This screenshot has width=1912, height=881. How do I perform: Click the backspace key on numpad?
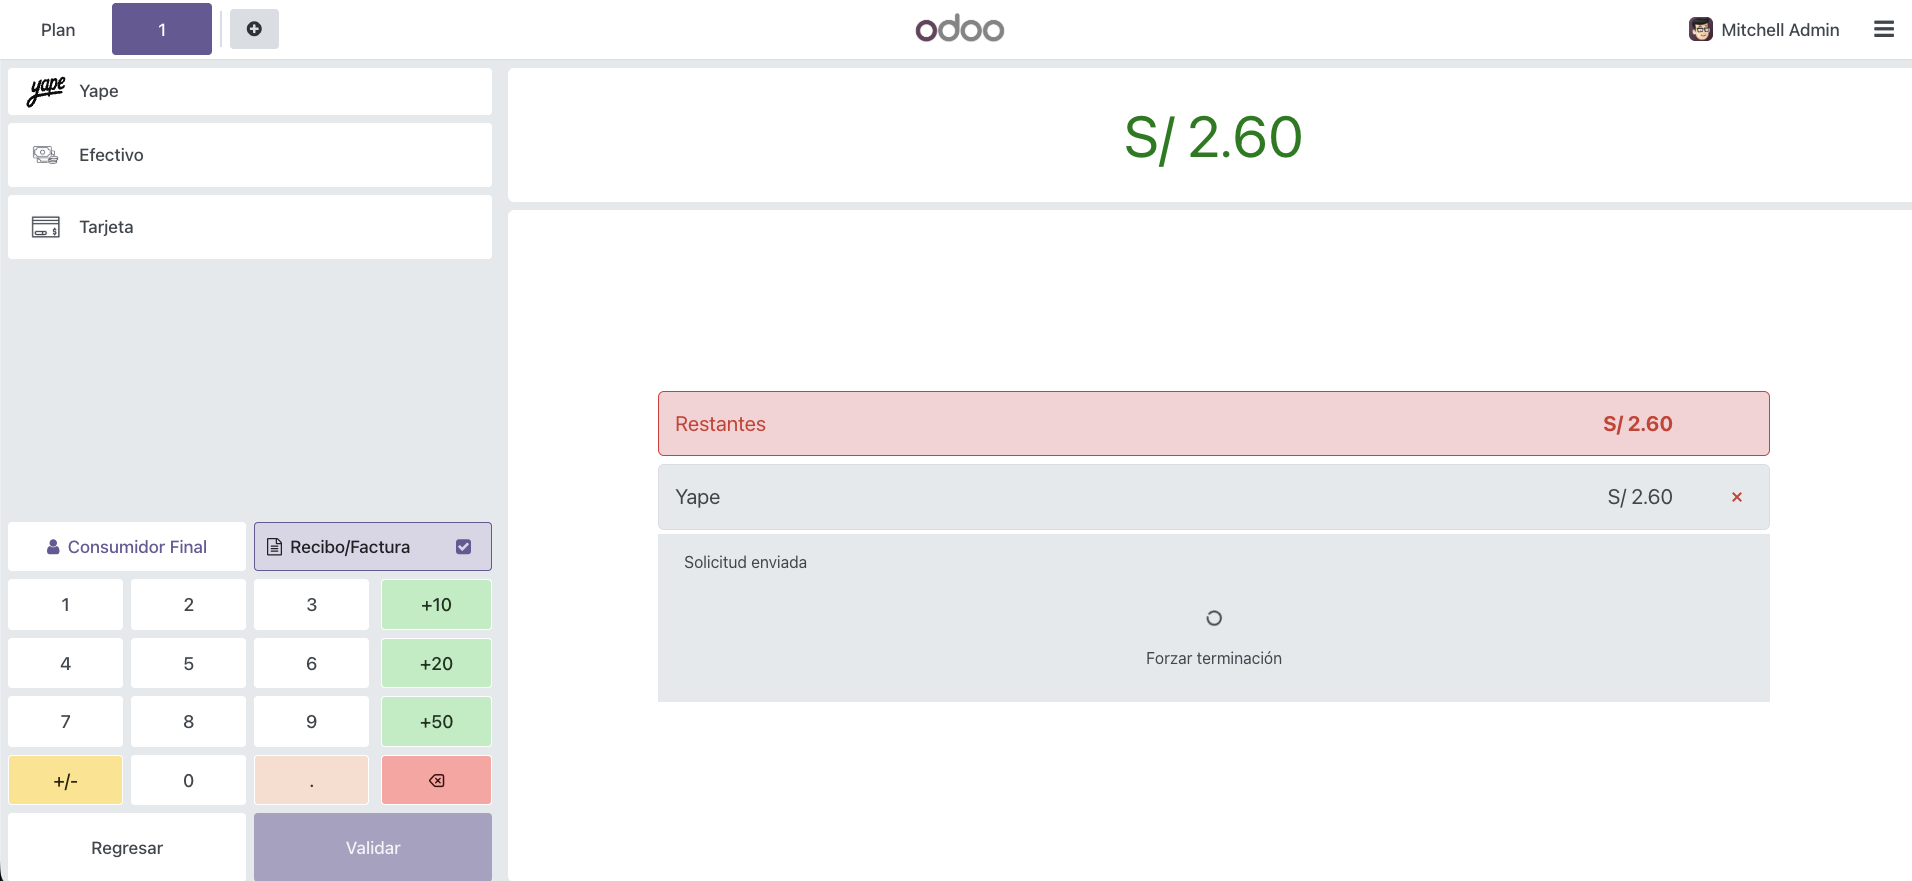[436, 780]
